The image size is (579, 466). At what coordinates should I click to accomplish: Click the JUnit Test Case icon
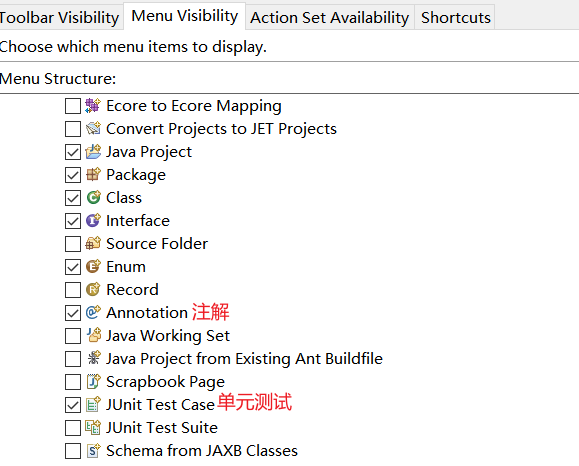coord(93,404)
